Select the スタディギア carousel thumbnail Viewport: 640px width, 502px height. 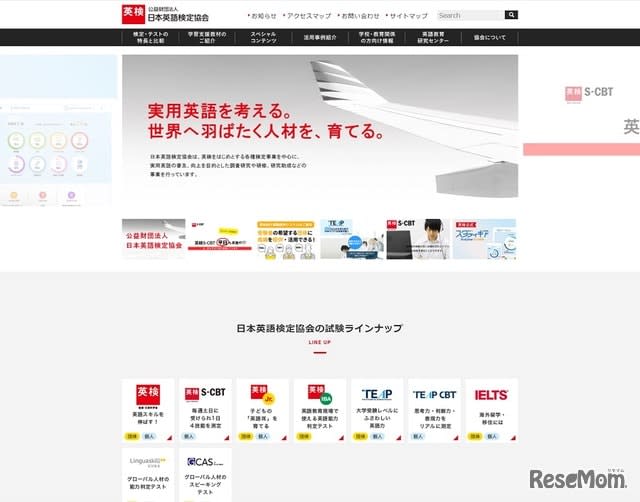click(x=484, y=239)
